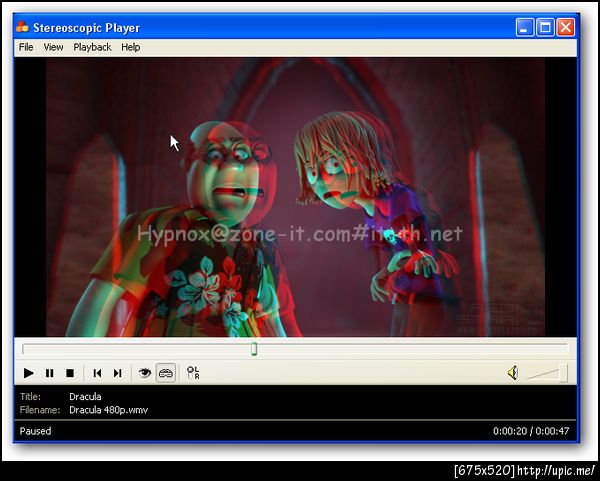Start playback with the Play button
The height and width of the screenshot is (481, 600).
(28, 373)
